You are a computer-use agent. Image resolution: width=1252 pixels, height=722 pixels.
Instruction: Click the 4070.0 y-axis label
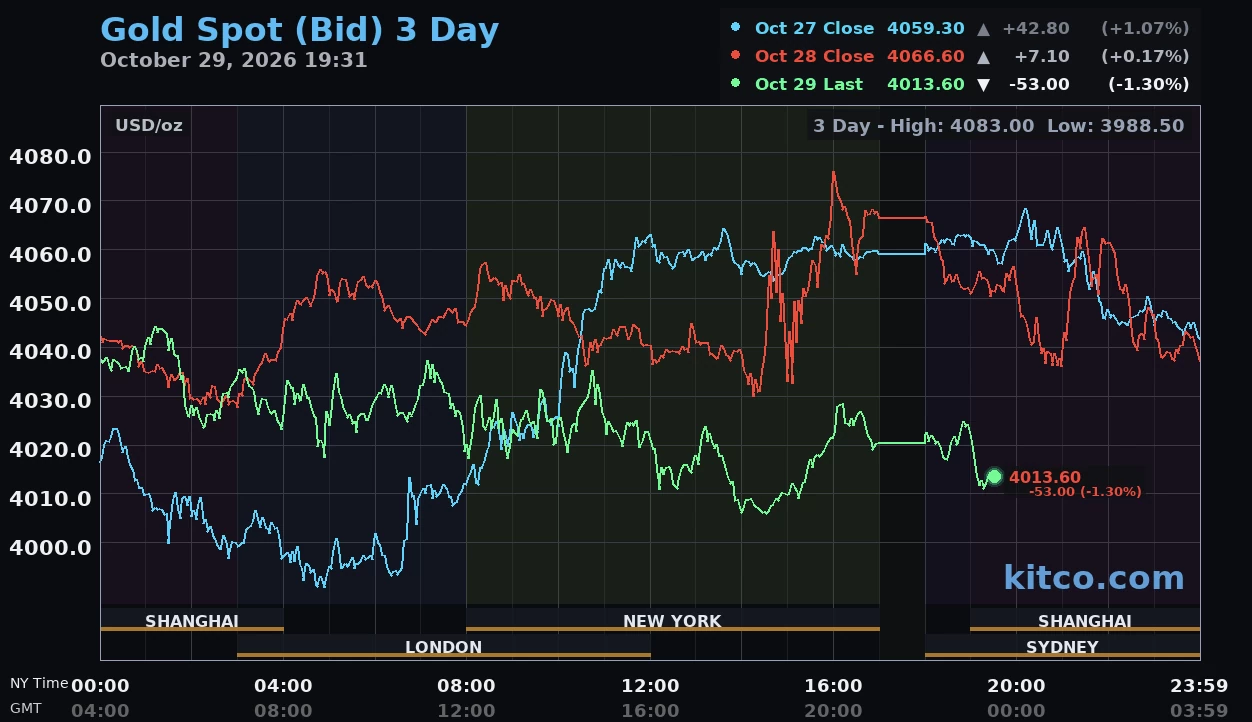tap(50, 205)
